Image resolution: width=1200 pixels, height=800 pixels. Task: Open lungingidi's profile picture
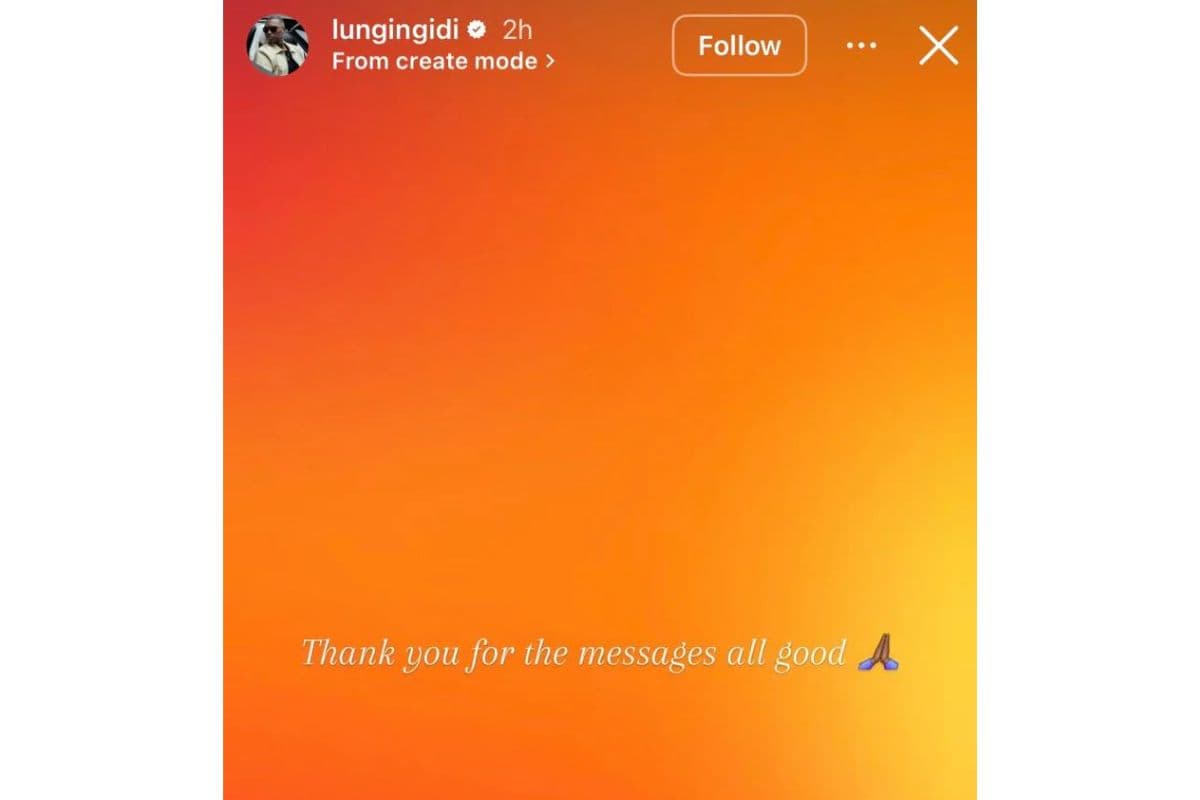[x=278, y=45]
